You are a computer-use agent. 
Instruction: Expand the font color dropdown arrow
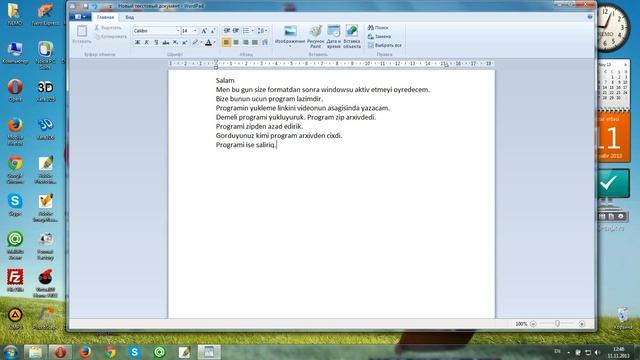tap(215, 42)
